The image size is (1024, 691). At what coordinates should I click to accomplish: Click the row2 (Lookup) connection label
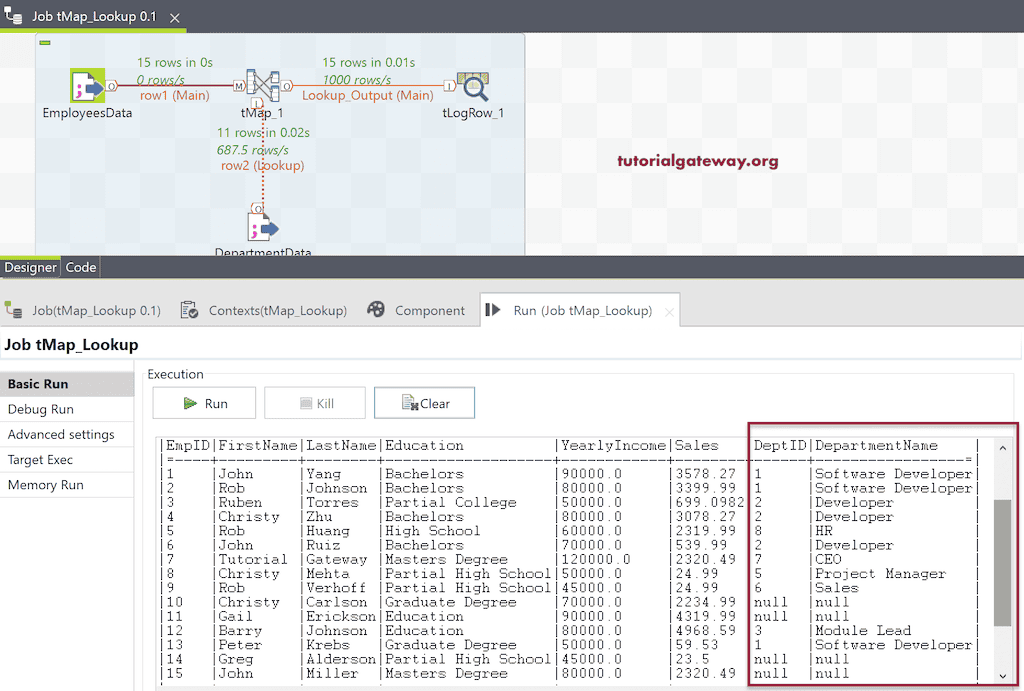point(263,165)
